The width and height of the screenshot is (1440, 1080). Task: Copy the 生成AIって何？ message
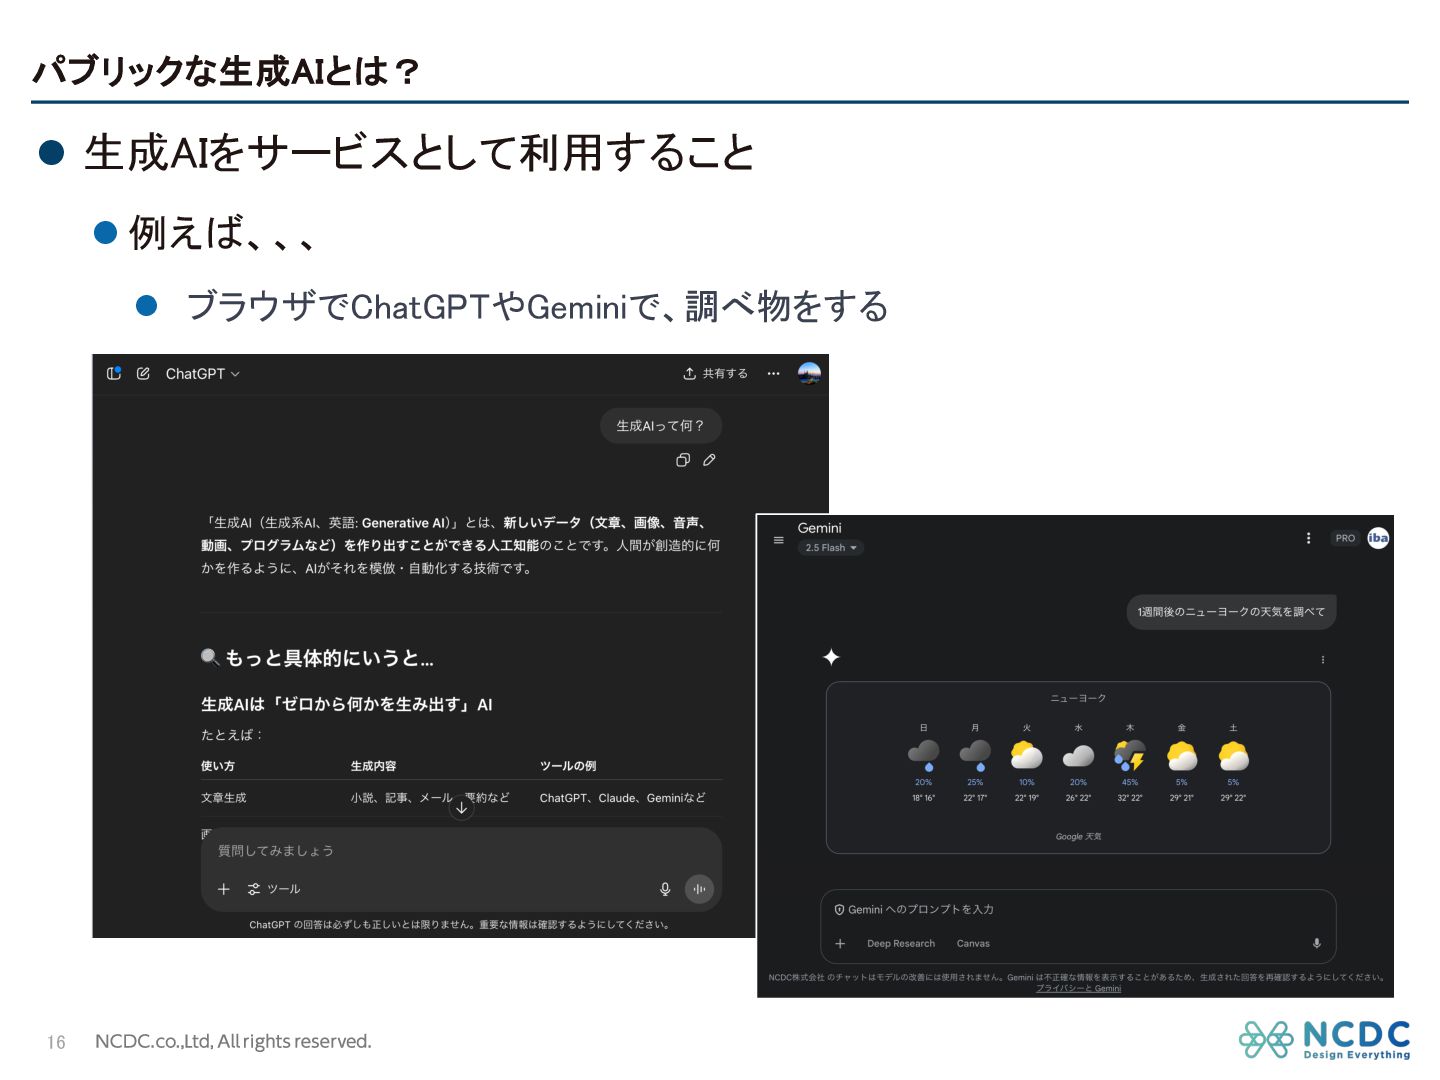tap(683, 460)
